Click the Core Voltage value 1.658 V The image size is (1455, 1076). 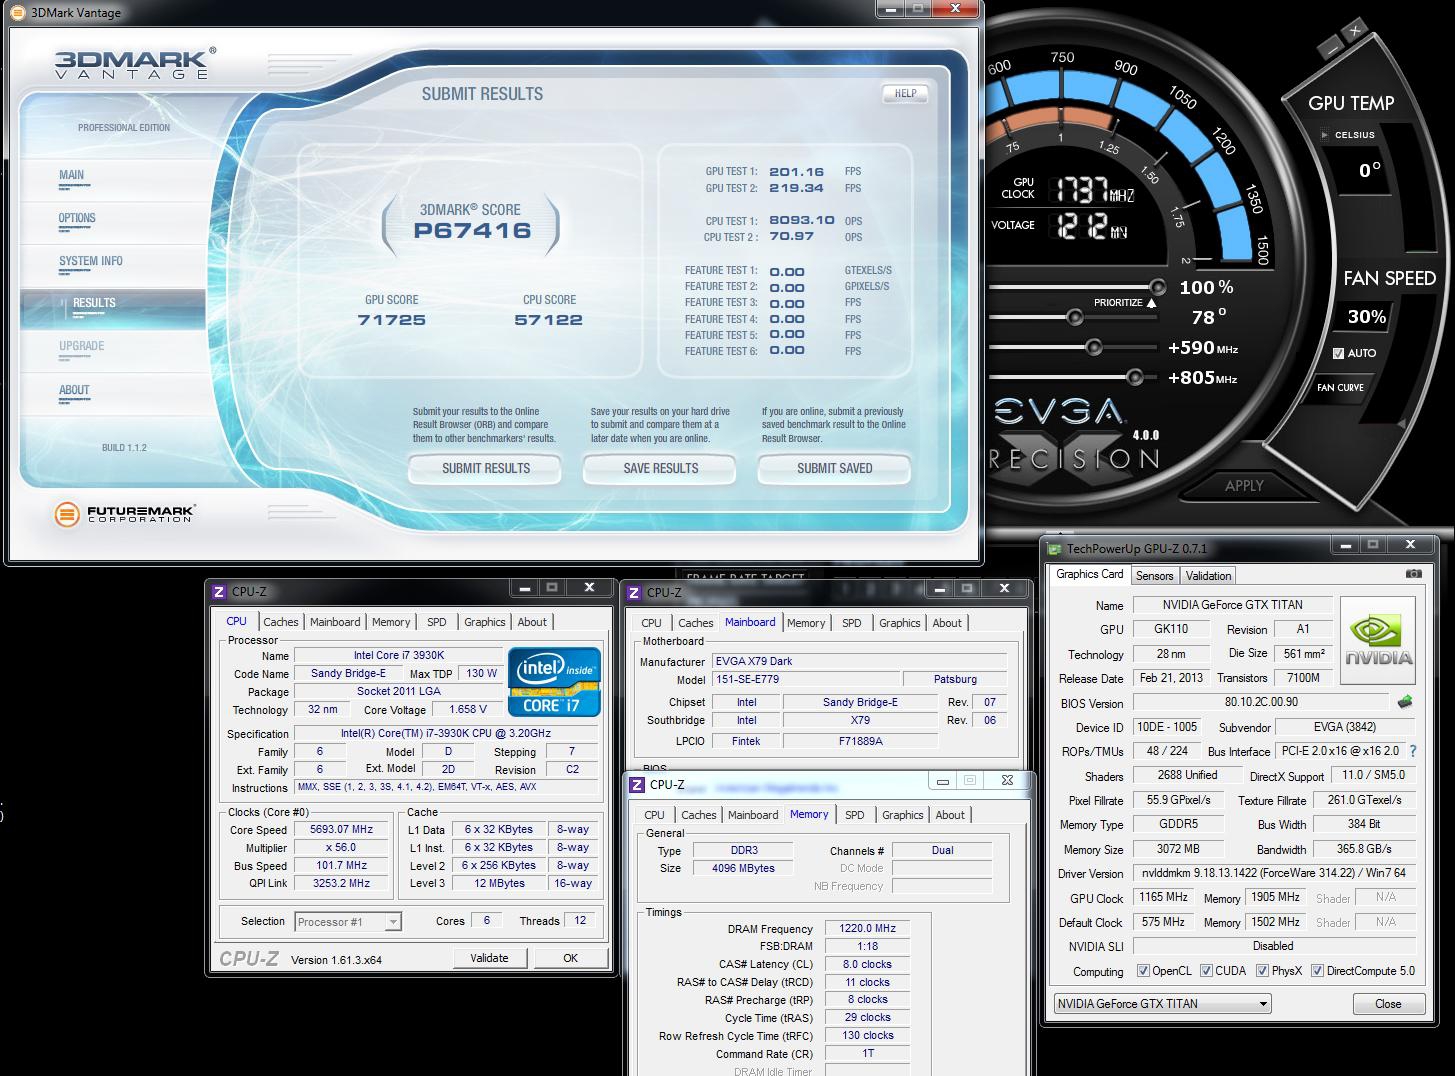tap(468, 710)
